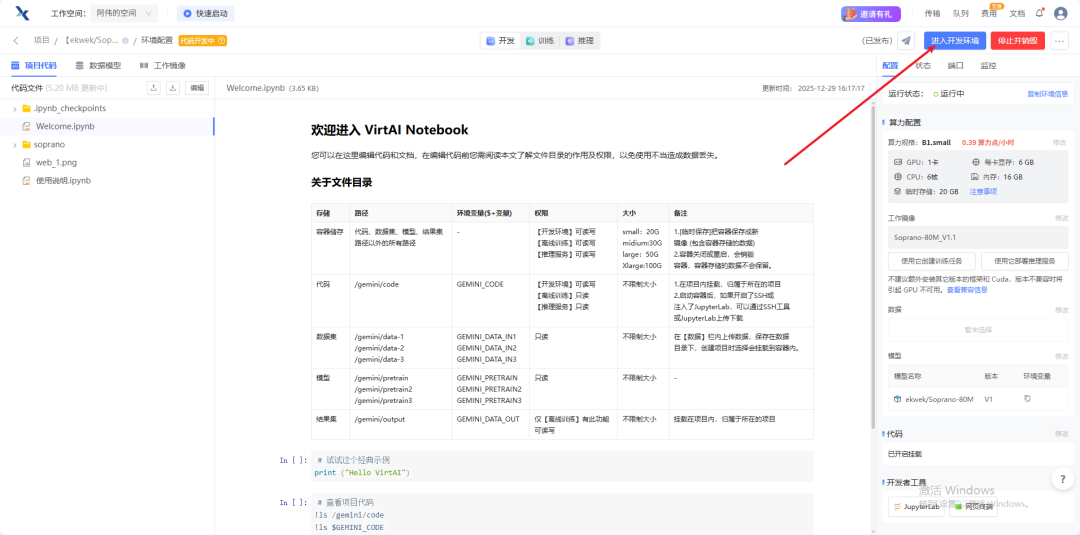Click the 临时存储 storage icon
Image resolution: width=1080 pixels, height=535 pixels.
[897, 191]
